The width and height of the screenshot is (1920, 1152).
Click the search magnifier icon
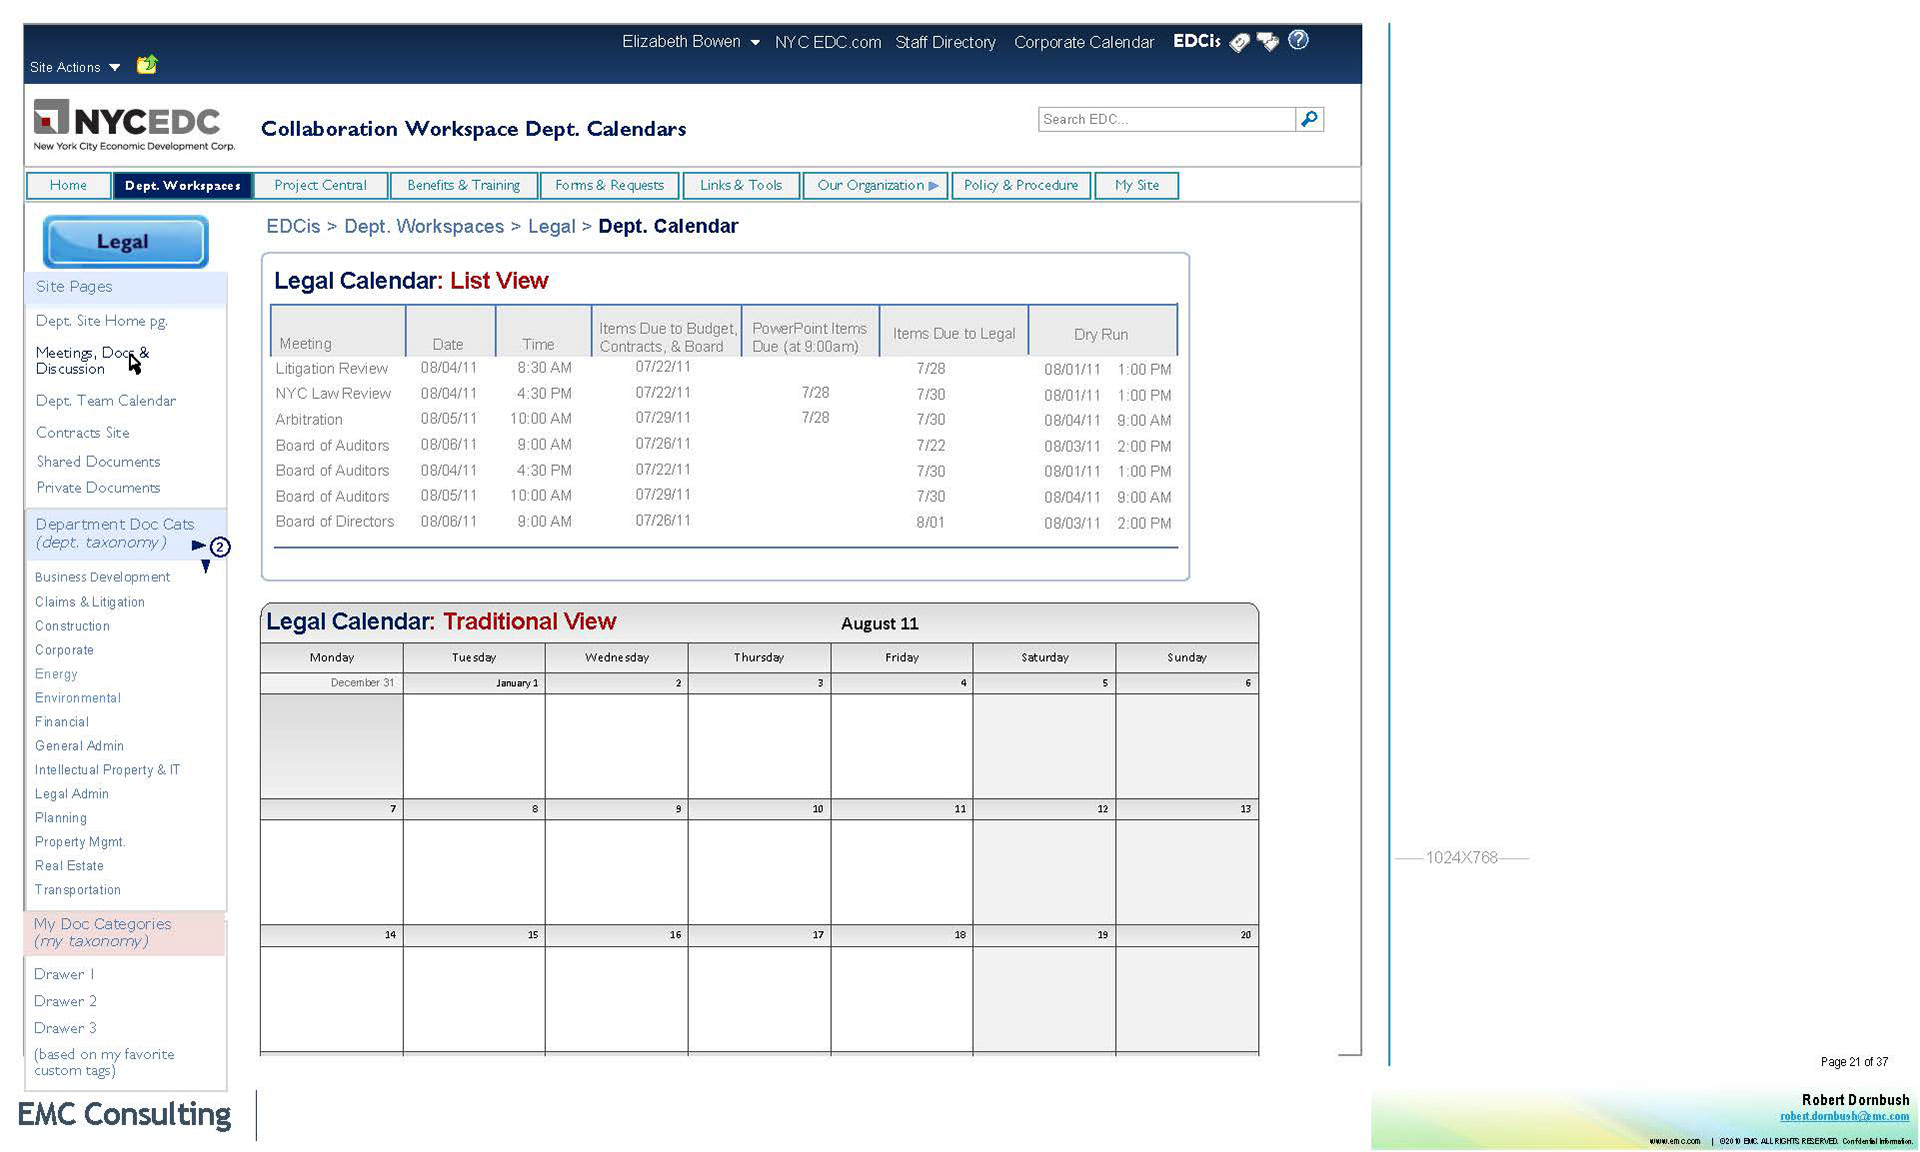1309,119
